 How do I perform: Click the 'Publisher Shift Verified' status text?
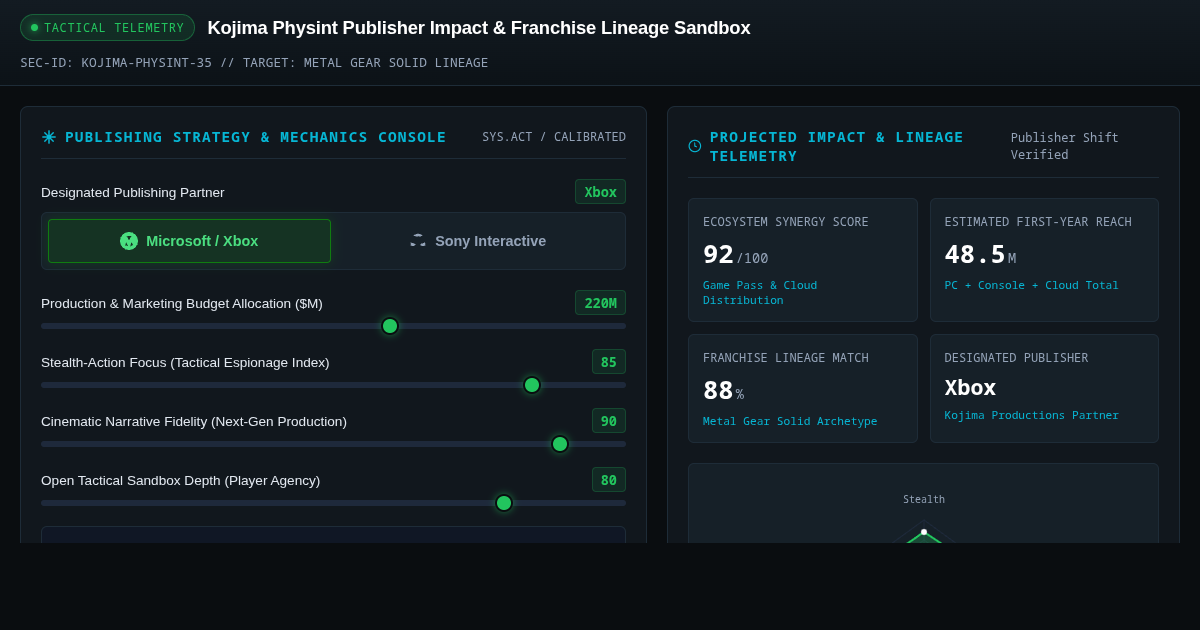pos(1065,146)
